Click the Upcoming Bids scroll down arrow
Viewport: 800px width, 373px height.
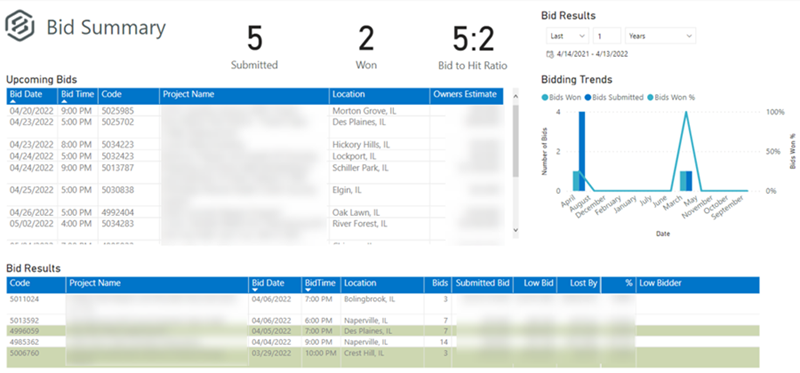(515, 230)
